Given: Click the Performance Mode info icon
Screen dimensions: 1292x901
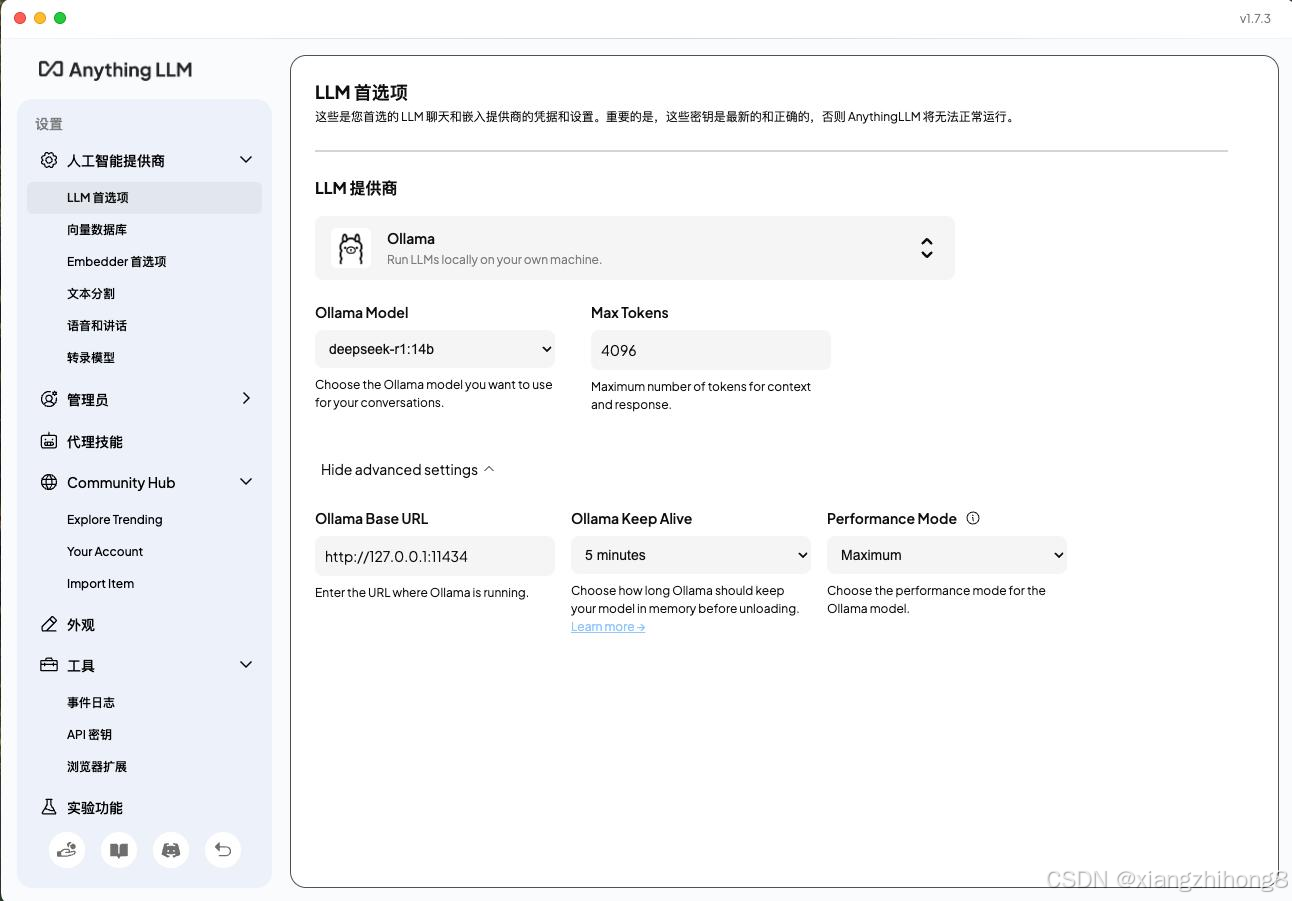Looking at the screenshot, I should [973, 518].
